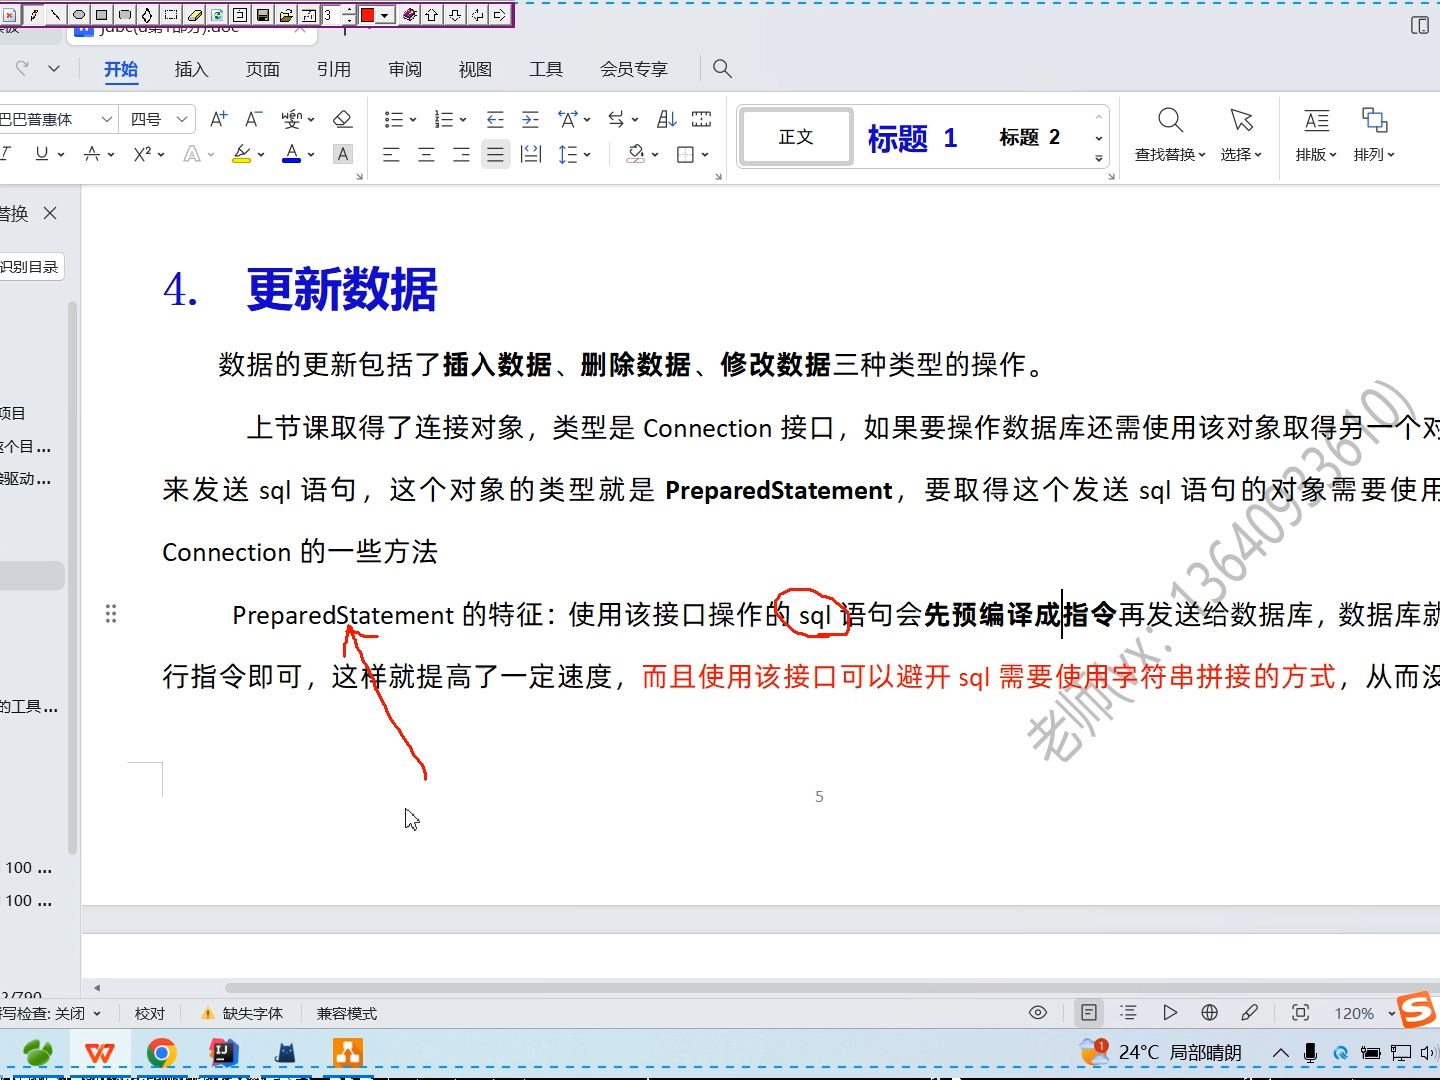Click the 校对 proofing button in status bar
This screenshot has height=1080, width=1440.
click(x=150, y=1012)
